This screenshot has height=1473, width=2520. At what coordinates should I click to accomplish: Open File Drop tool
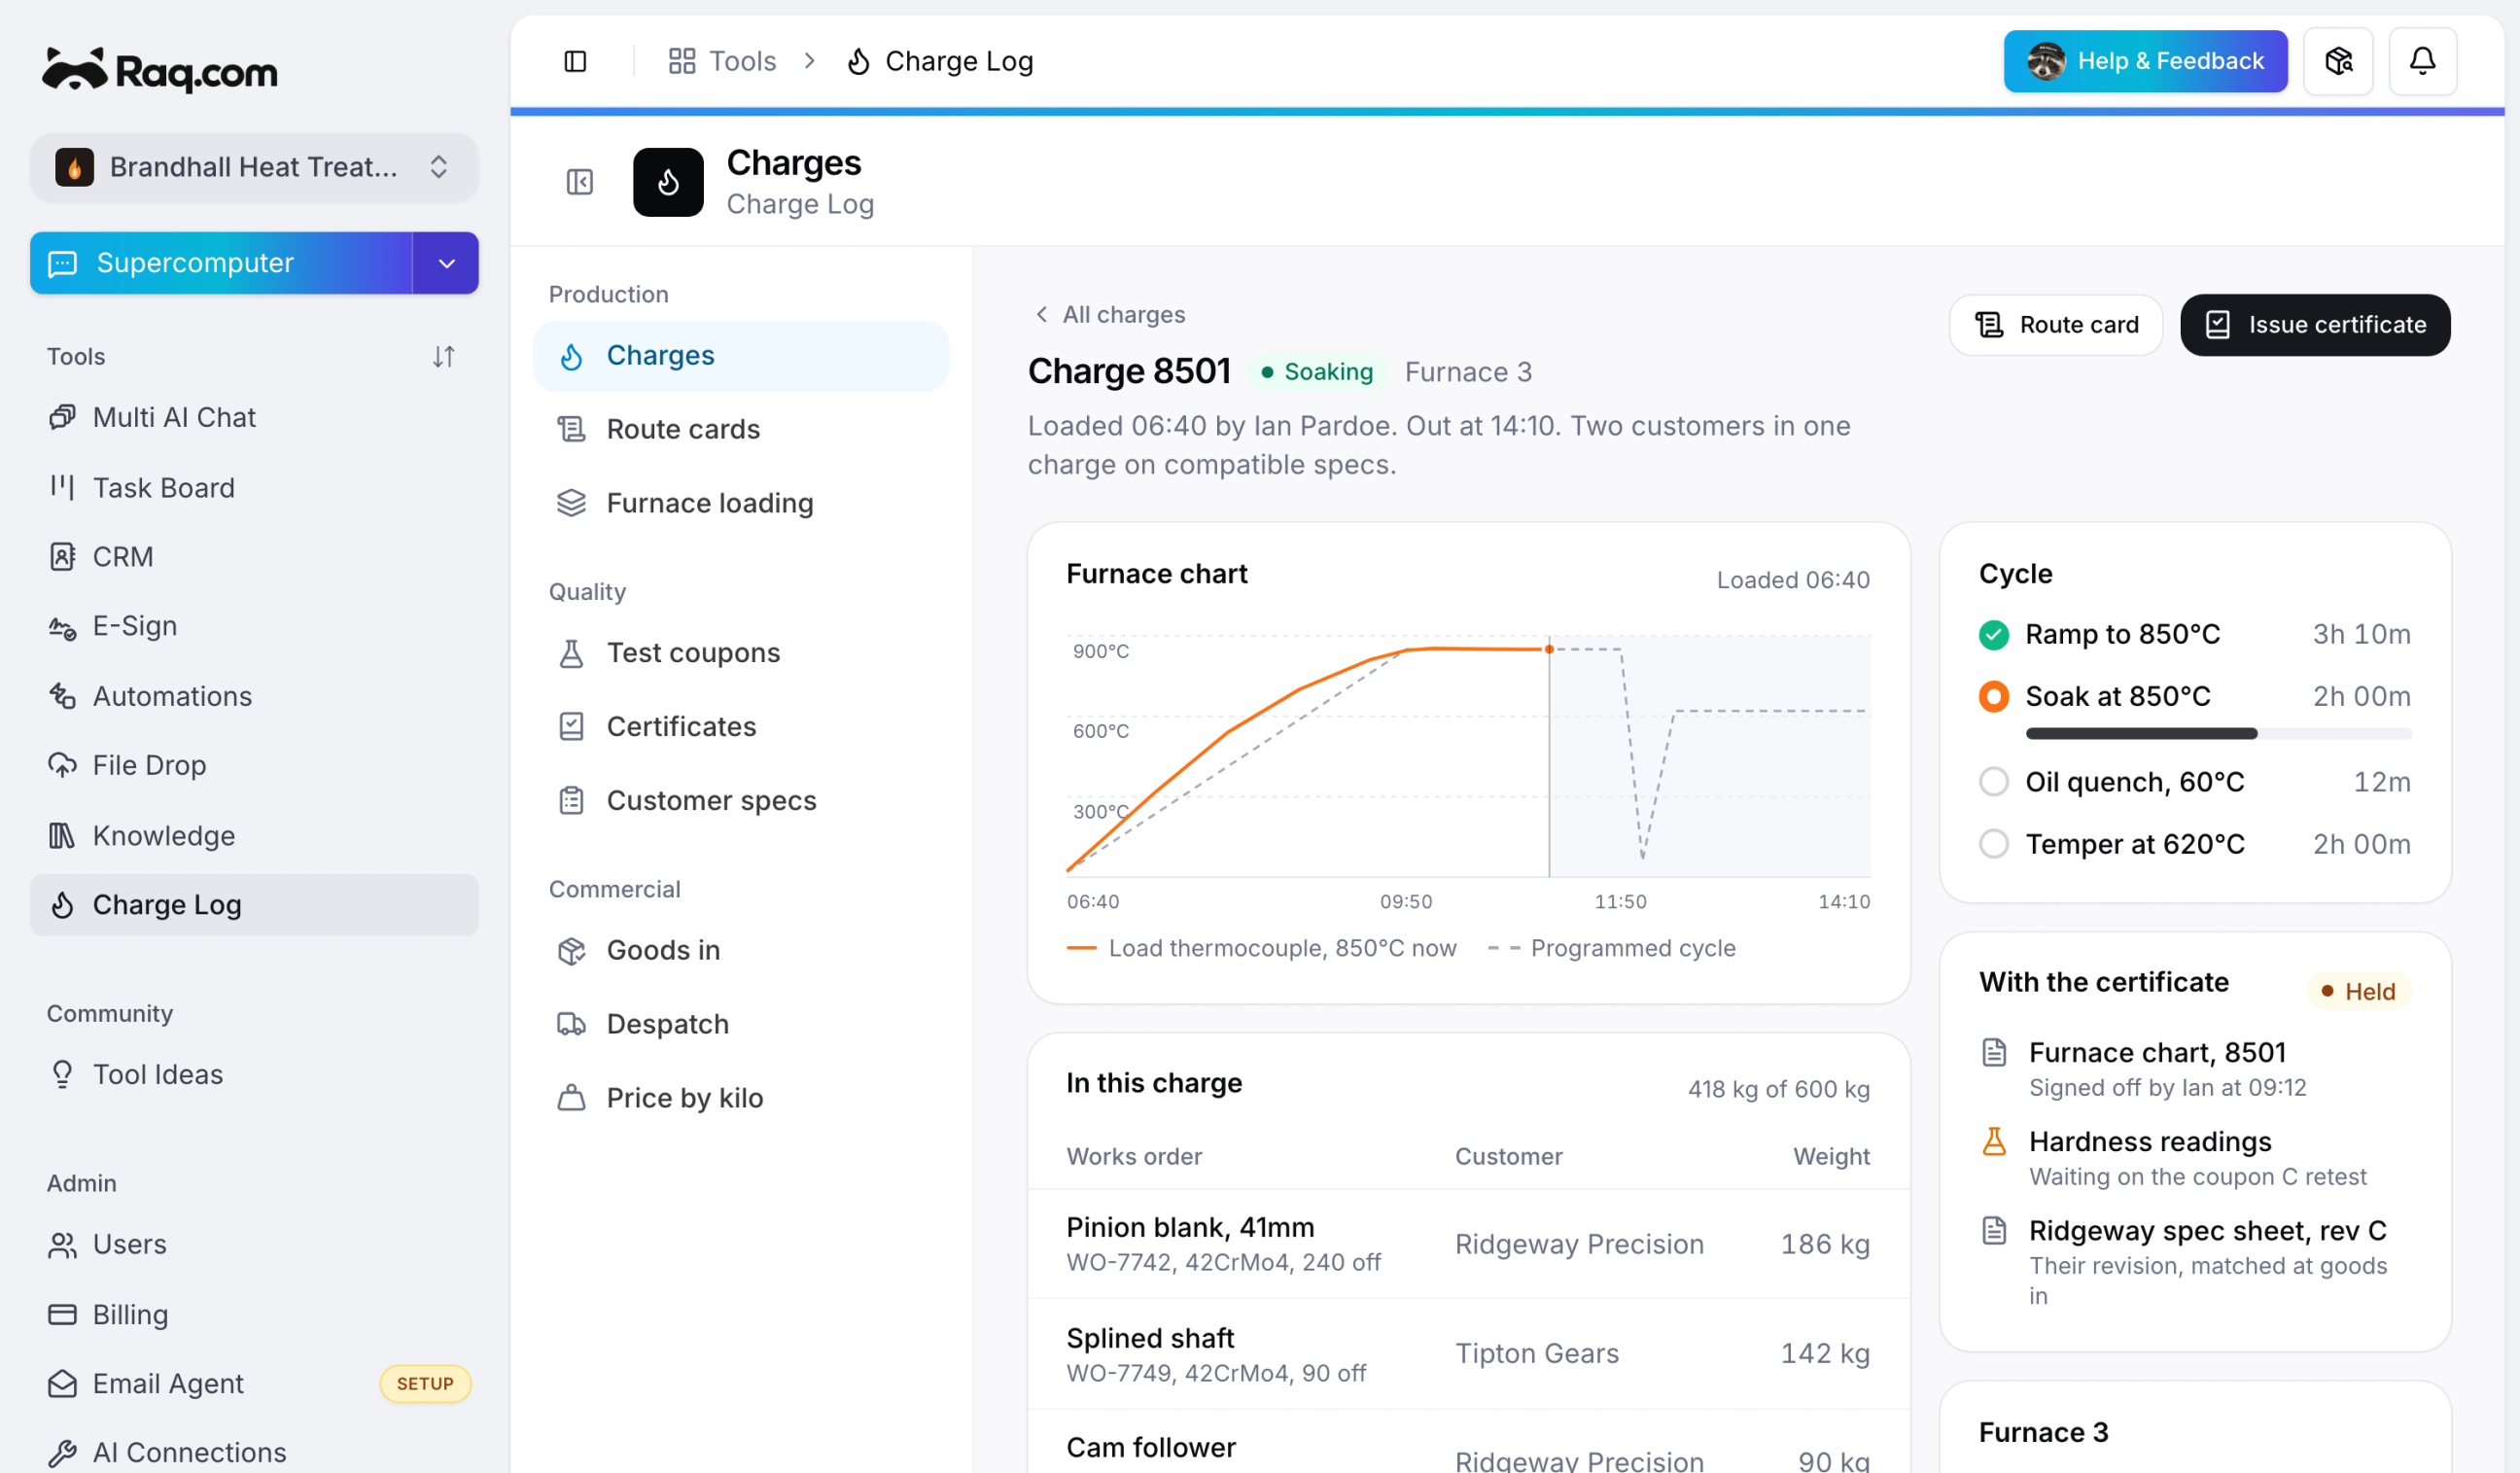coord(254,765)
